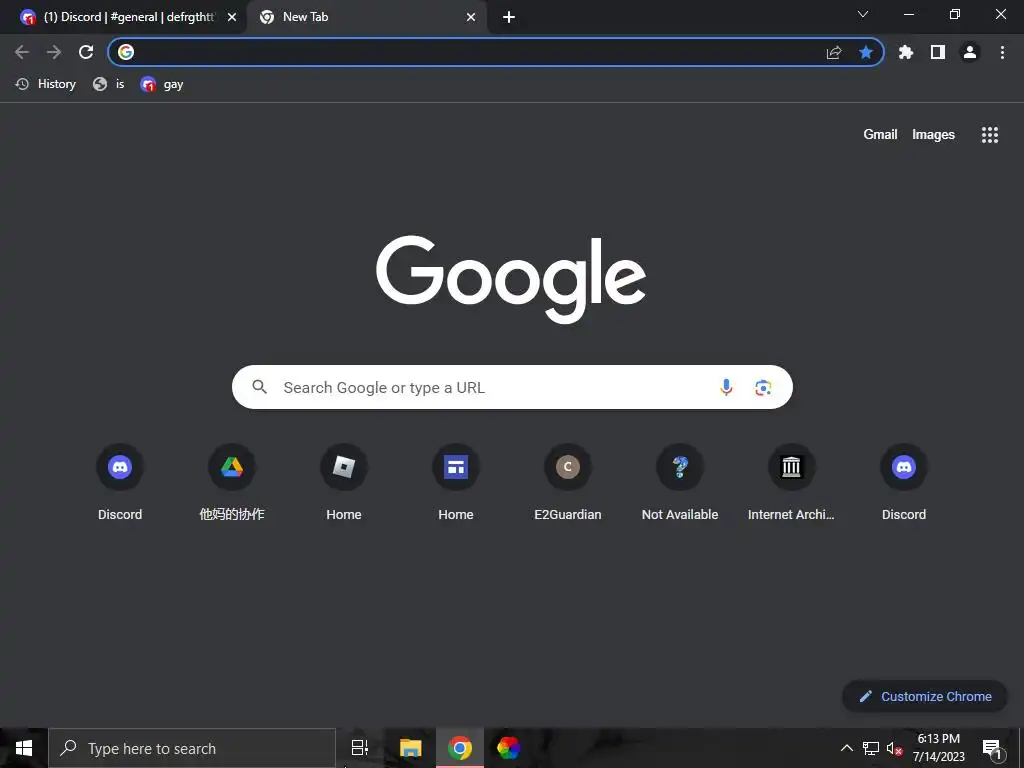Open the colorful wheel app on taskbar

point(508,748)
